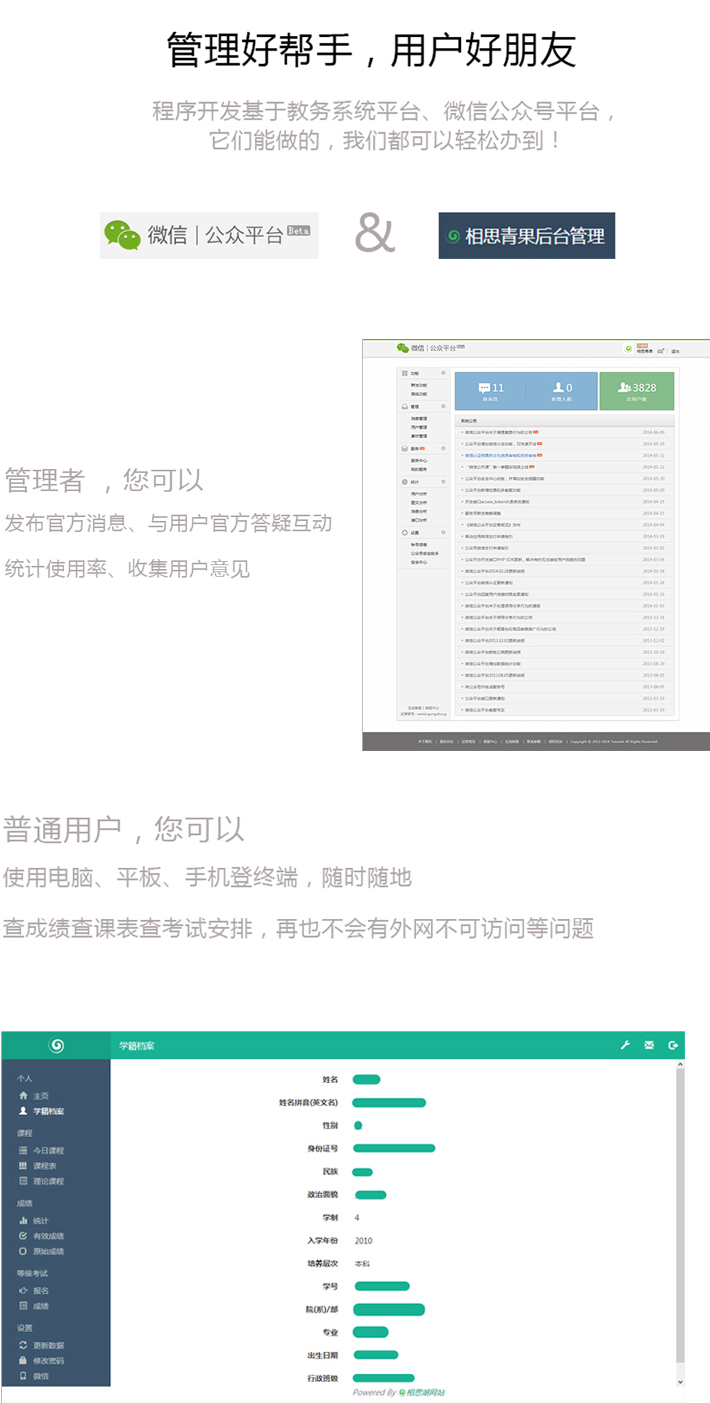Click the swirl logo in the teal header

[56, 1045]
